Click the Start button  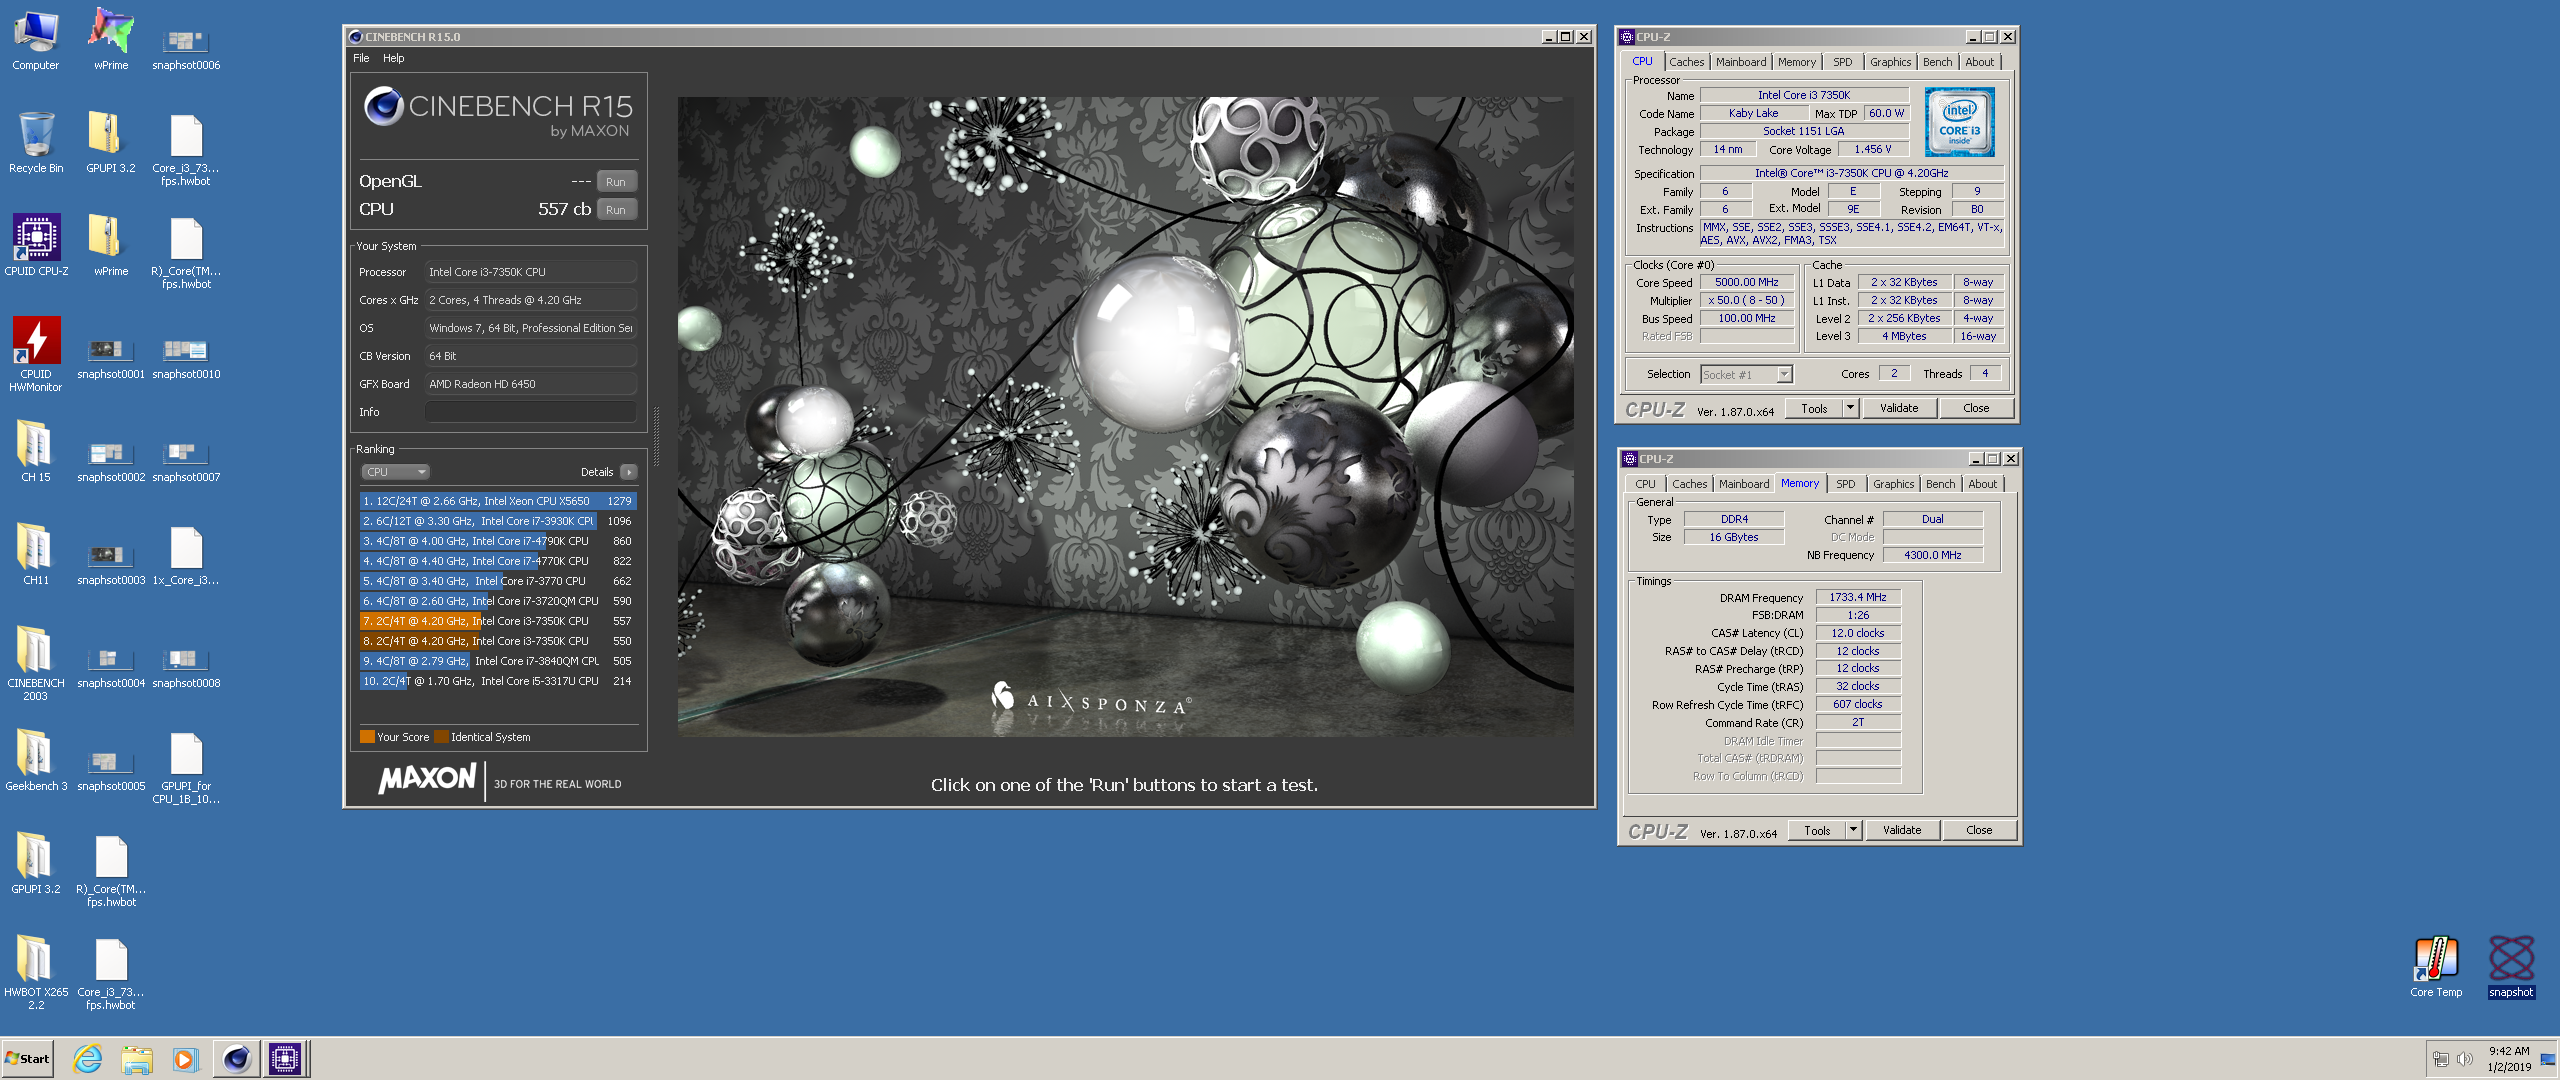tap(28, 1058)
